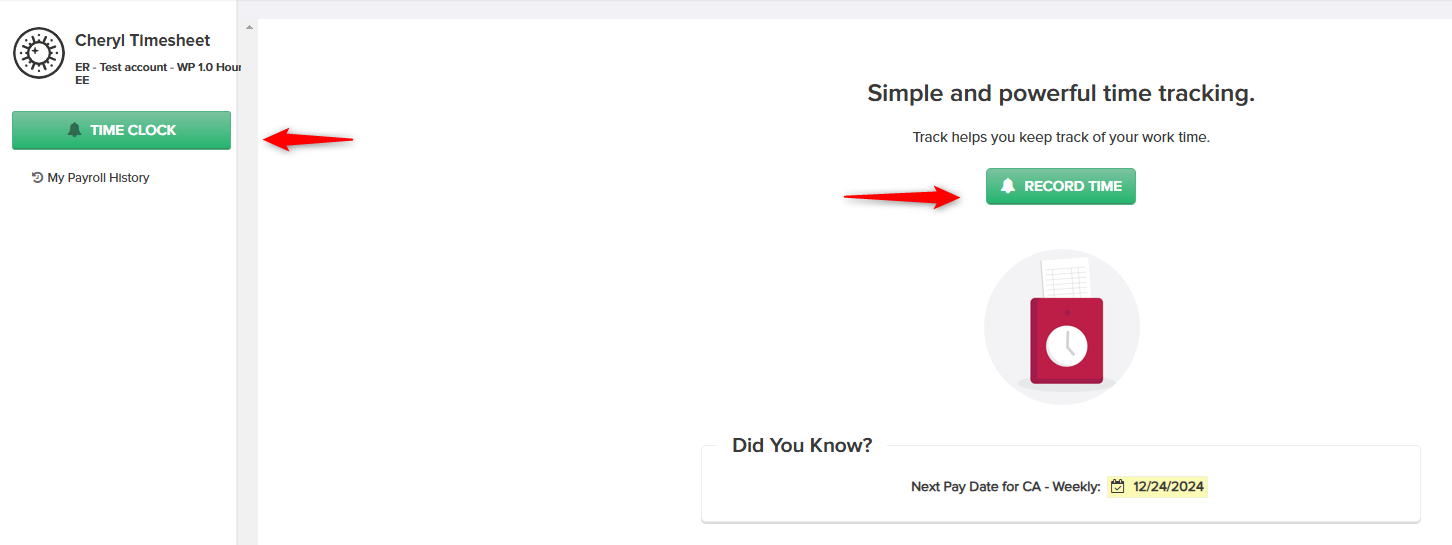Click the sidebar vertical scrollbar track
The width and height of the screenshot is (1452, 545).
(249, 290)
